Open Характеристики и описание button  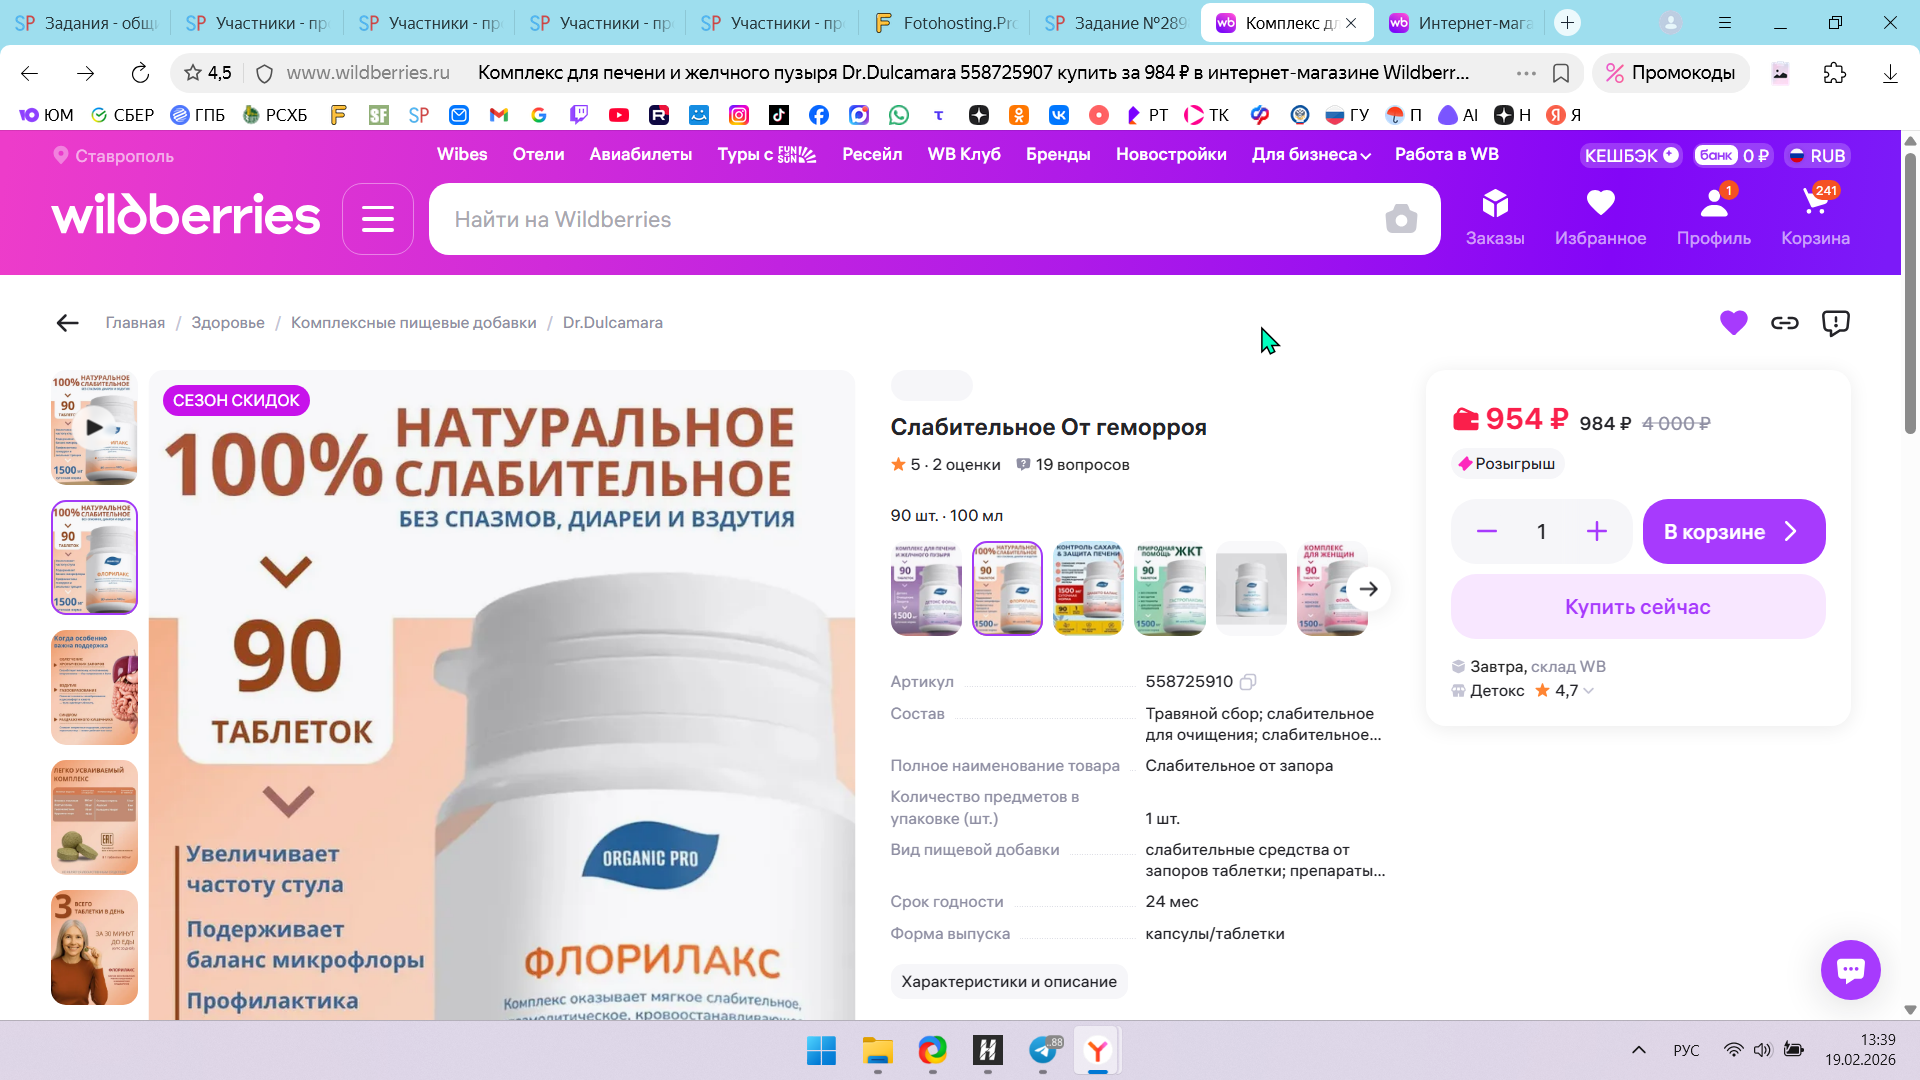coord(1009,982)
